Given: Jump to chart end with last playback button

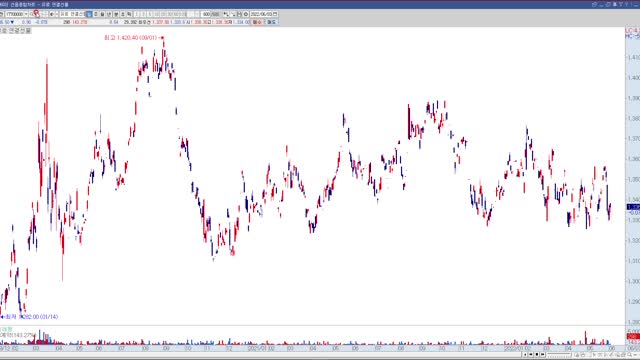Looking at the screenshot, I should coord(542,354).
